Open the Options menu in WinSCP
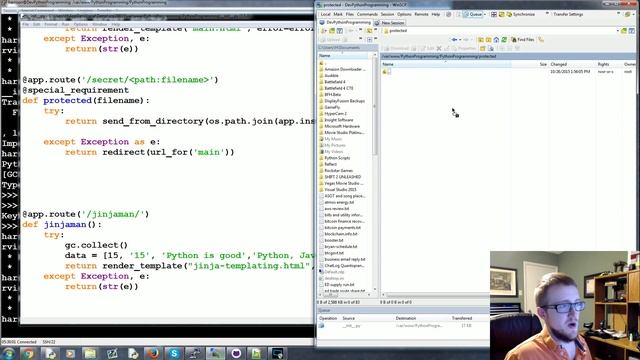640x360 pixels. coord(404,14)
